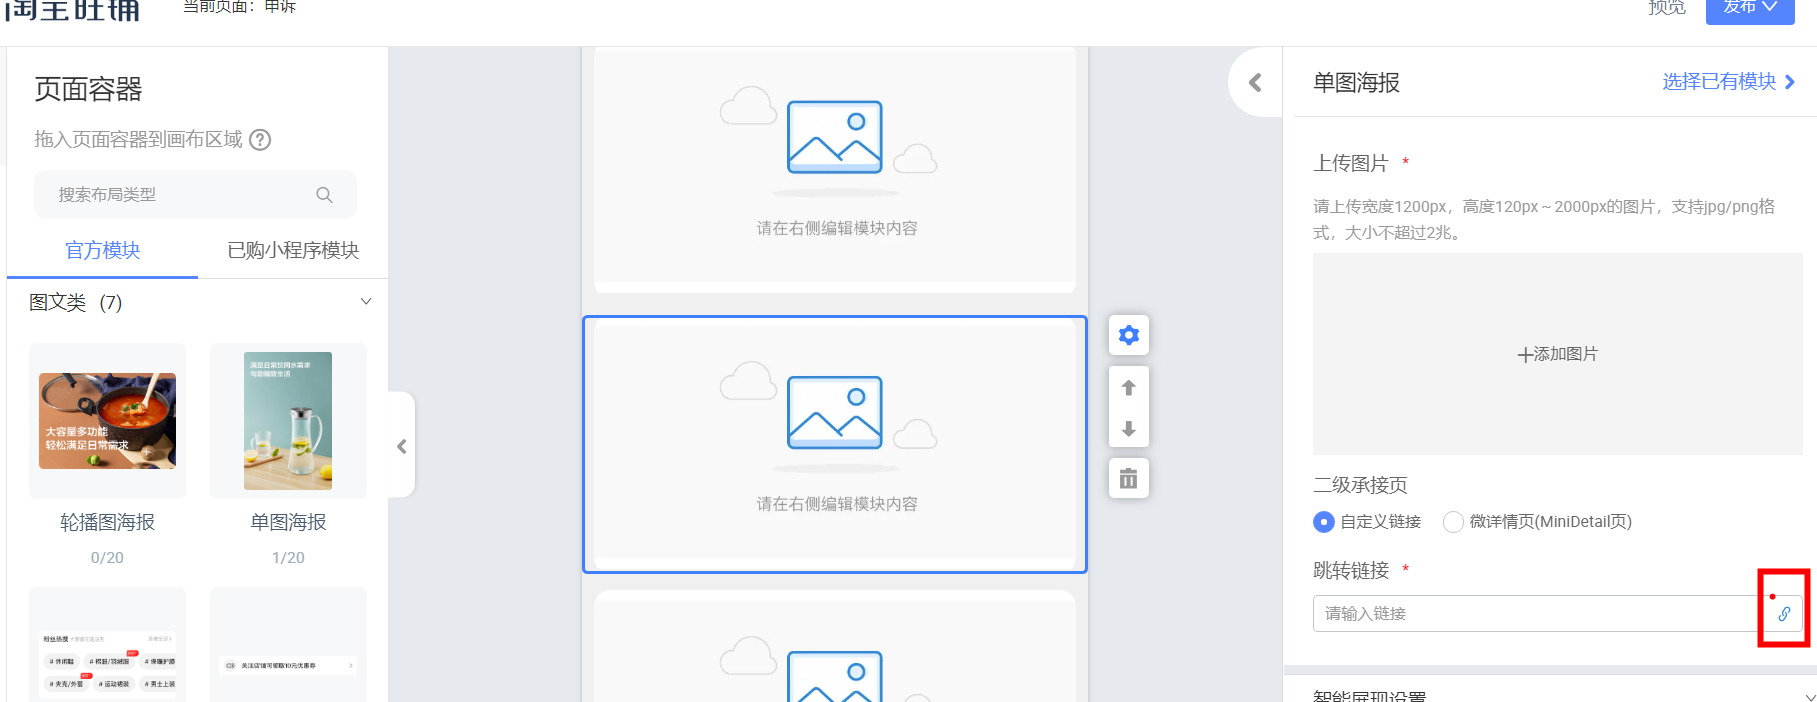Select the 微详情页(MiniDetail页) radio option
The image size is (1817, 702).
tap(1453, 522)
